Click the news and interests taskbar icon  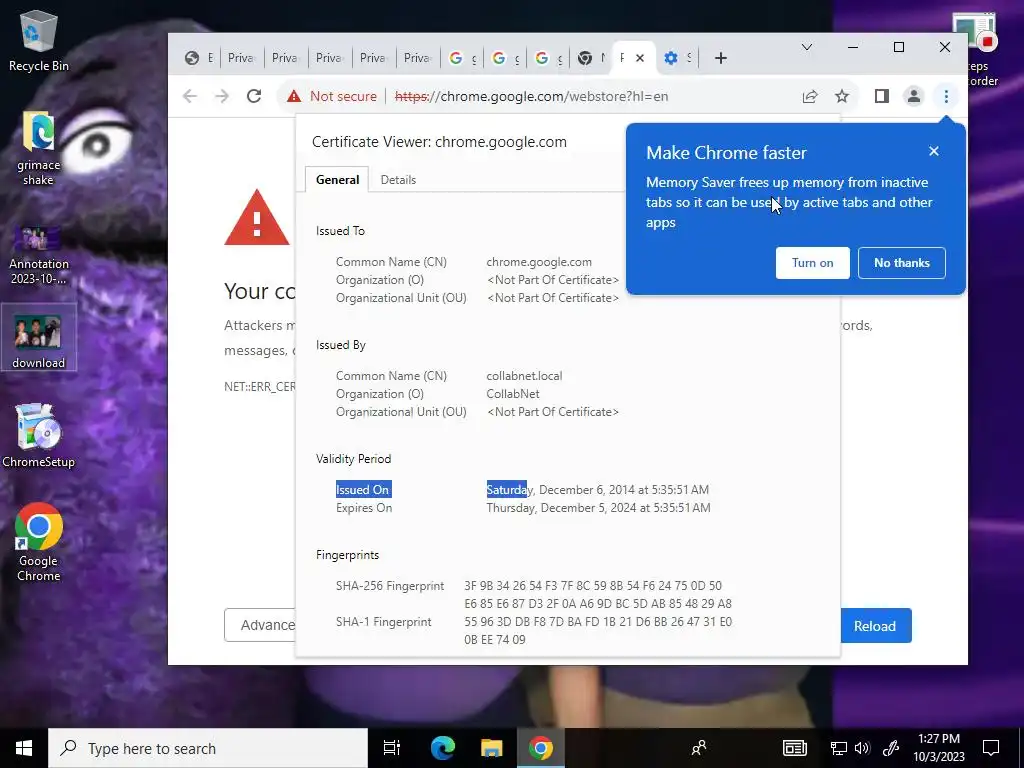(x=795, y=748)
